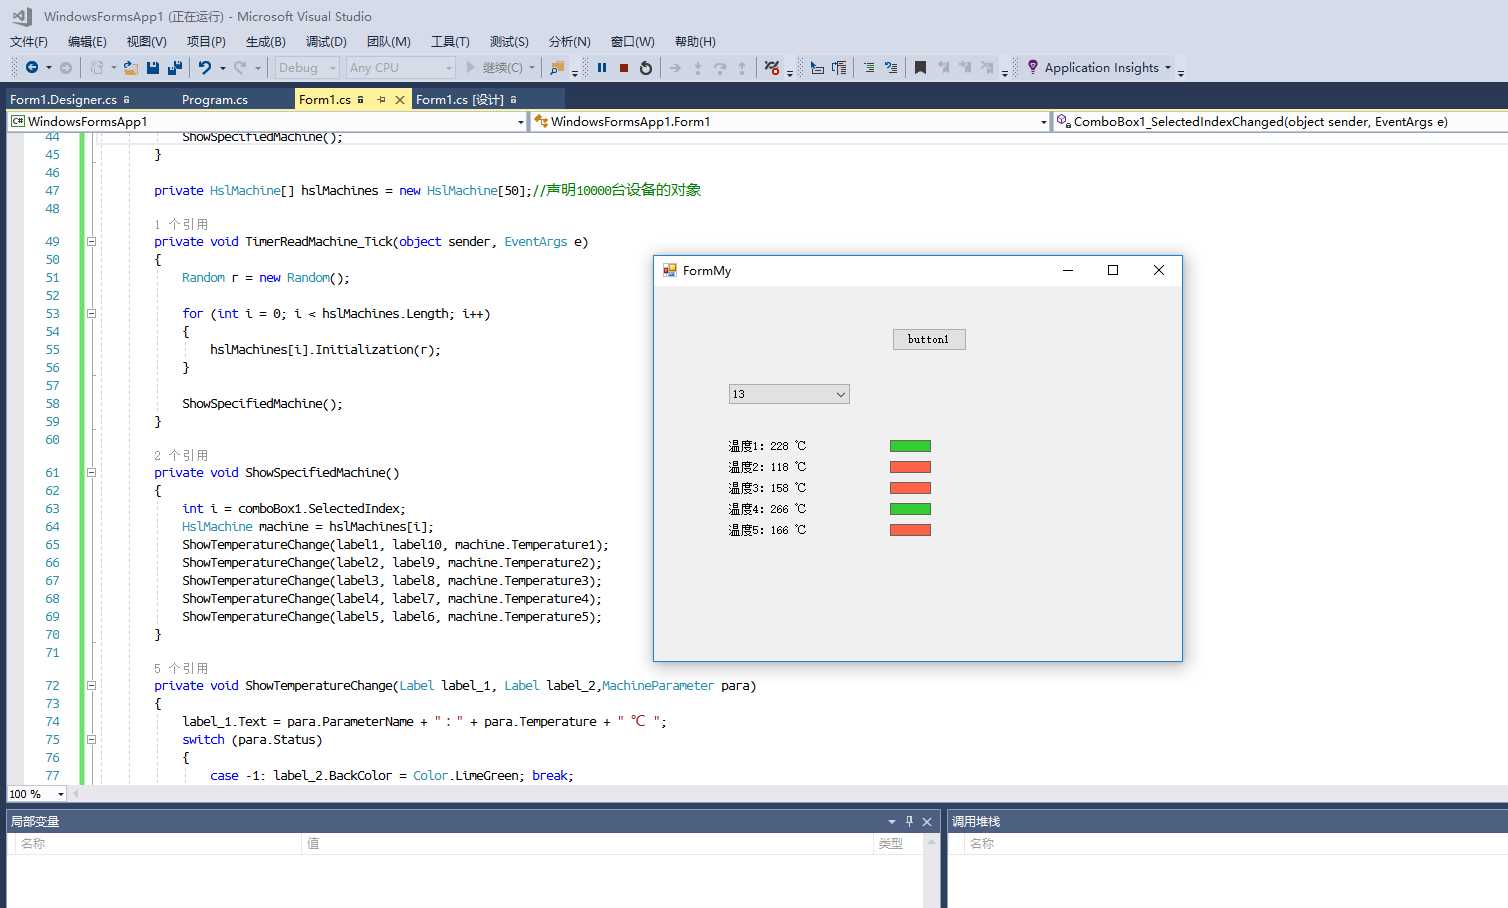The height and width of the screenshot is (908, 1508).
Task: Comment out the selected lines
Action: pyautogui.click(x=869, y=68)
